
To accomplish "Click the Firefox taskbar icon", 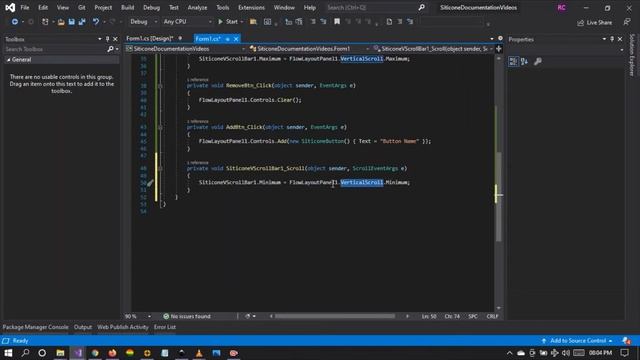I will click(112, 353).
